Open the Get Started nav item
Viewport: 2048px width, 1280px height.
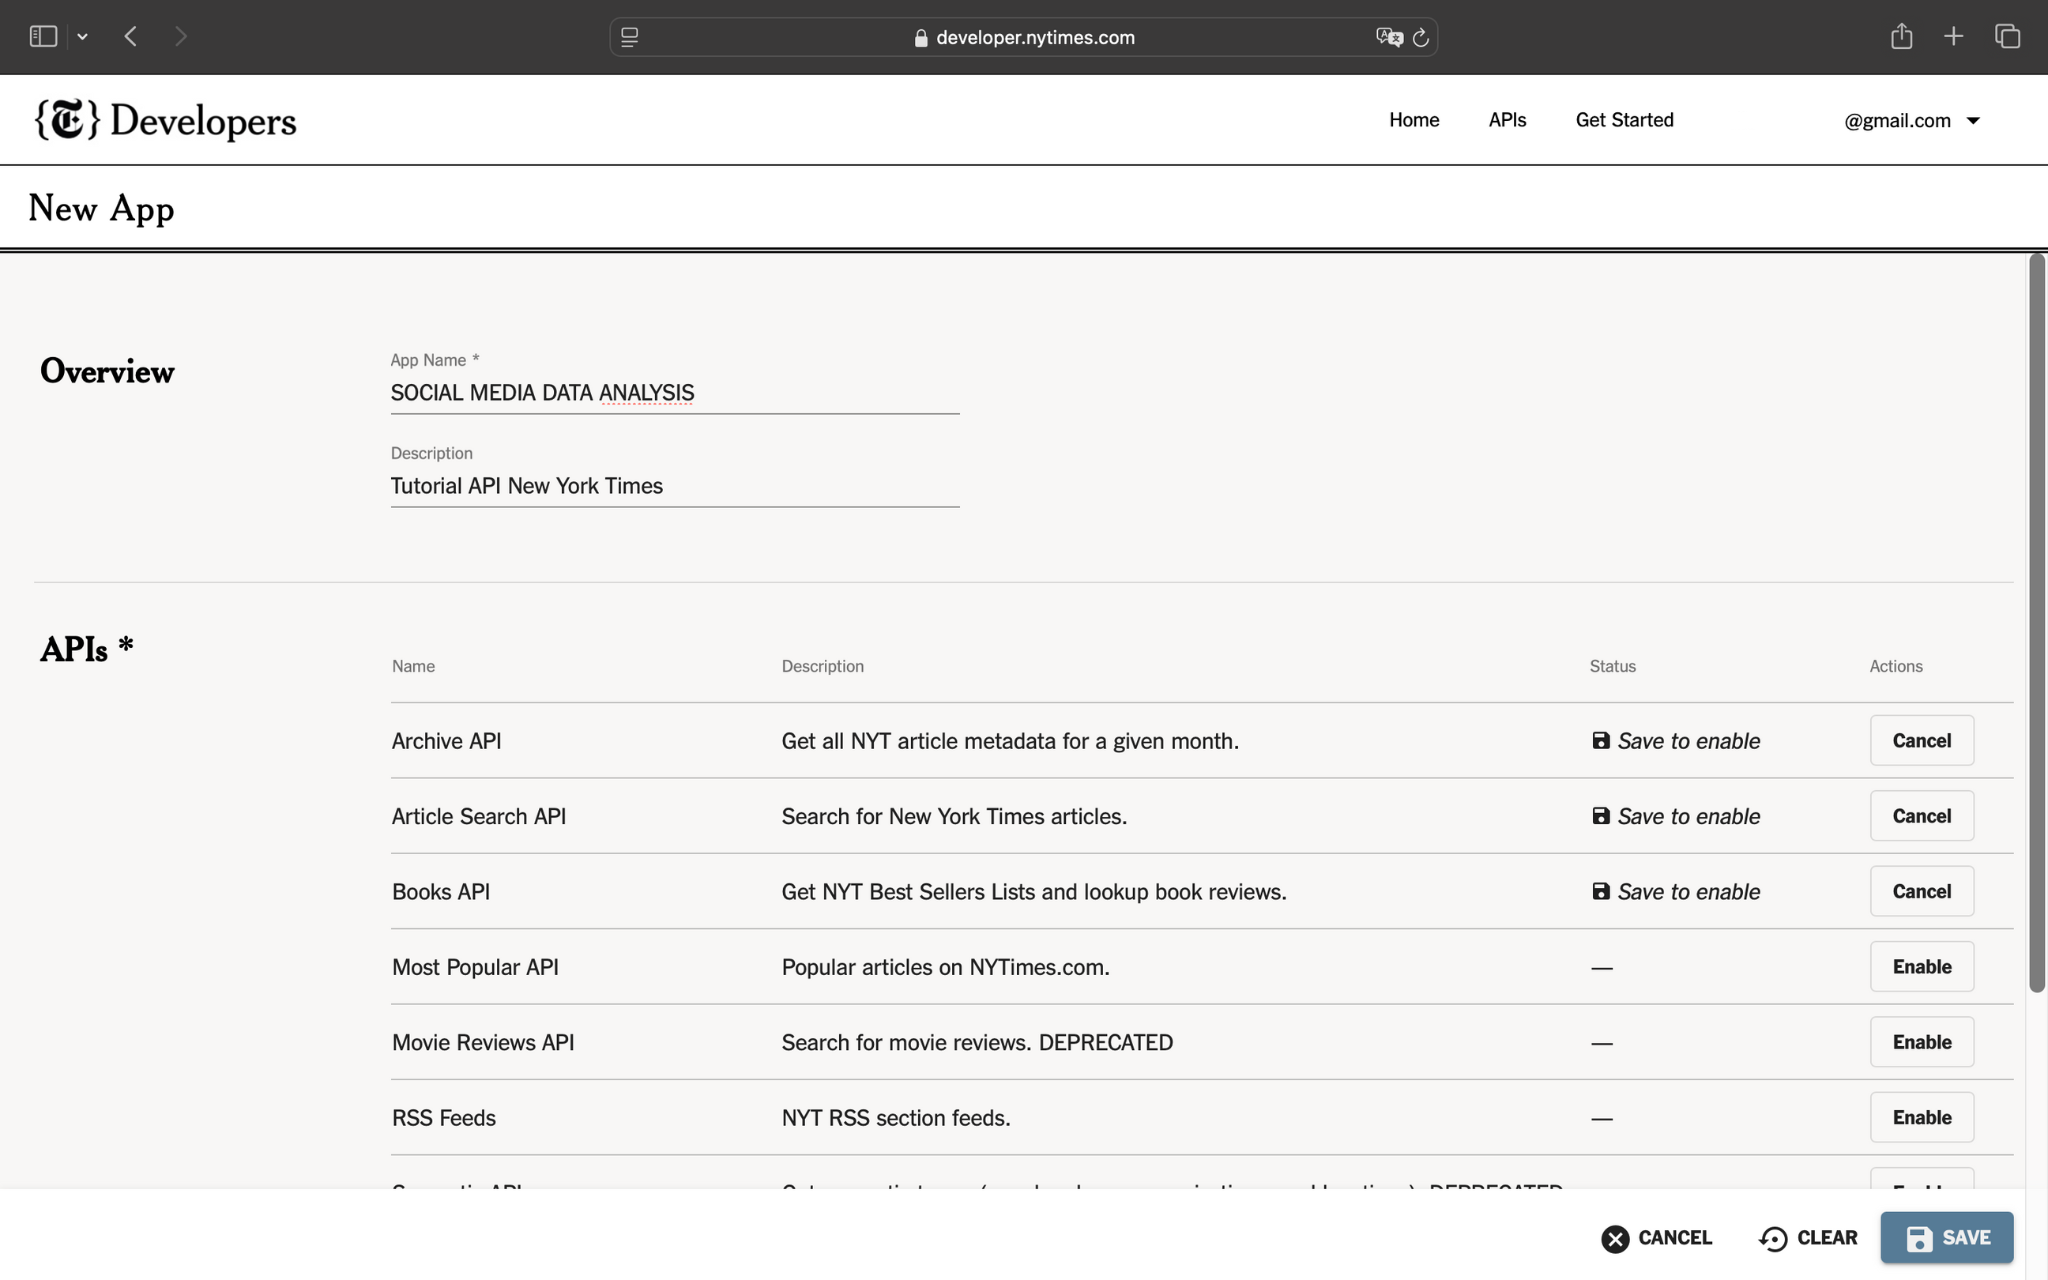point(1624,120)
